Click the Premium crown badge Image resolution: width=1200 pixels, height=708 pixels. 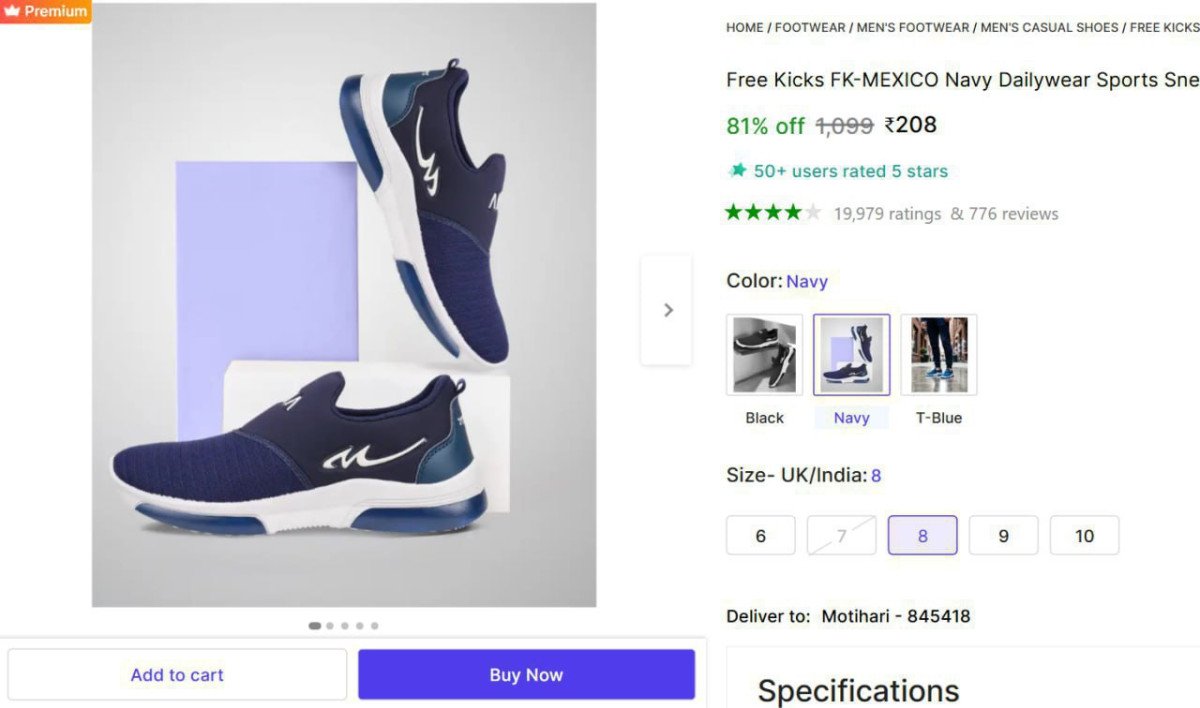tap(45, 11)
